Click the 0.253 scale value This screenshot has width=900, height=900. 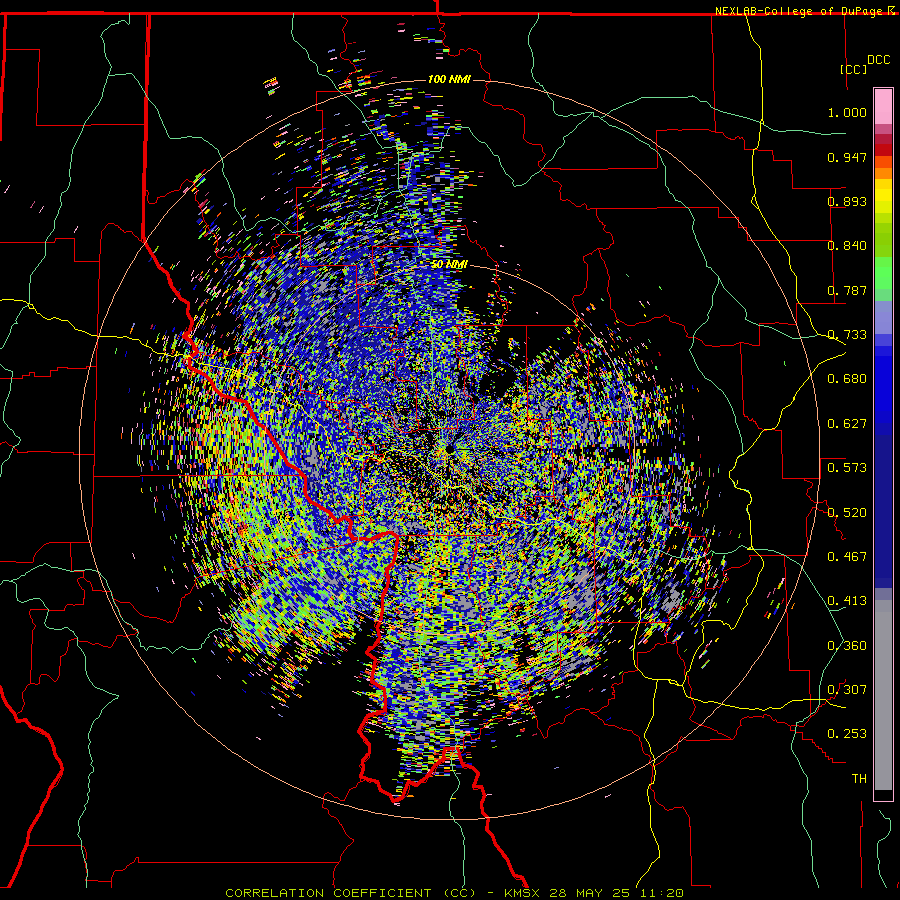(847, 734)
